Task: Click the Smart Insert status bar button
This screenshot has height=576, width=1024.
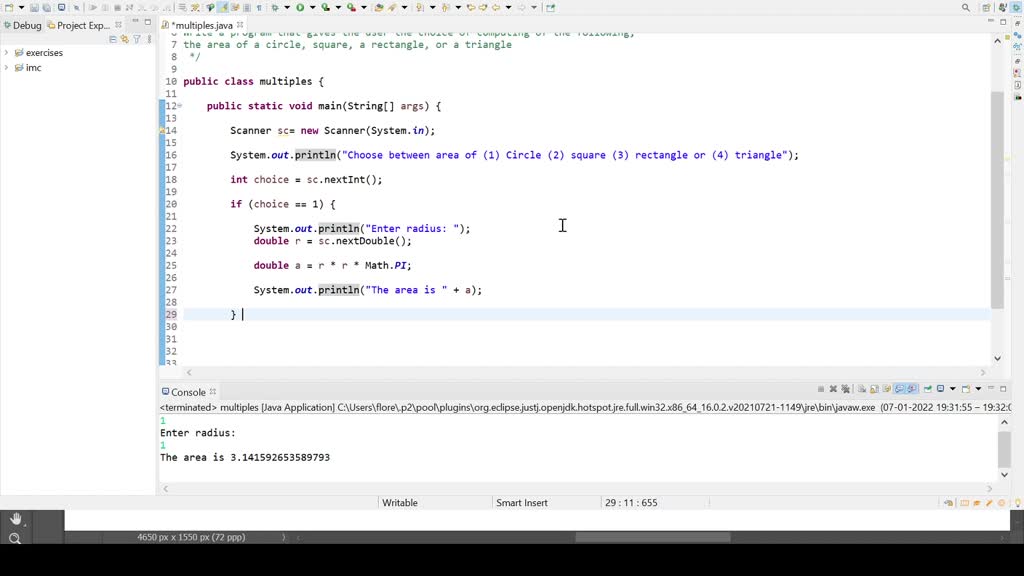Action: (x=521, y=502)
